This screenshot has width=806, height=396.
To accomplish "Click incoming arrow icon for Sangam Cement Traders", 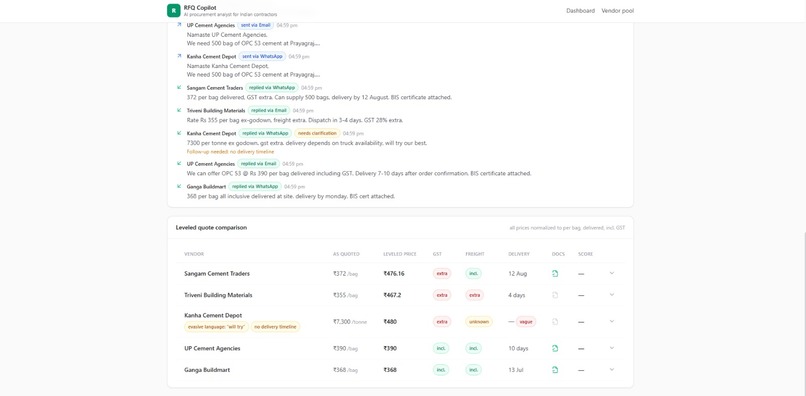I will [179, 87].
